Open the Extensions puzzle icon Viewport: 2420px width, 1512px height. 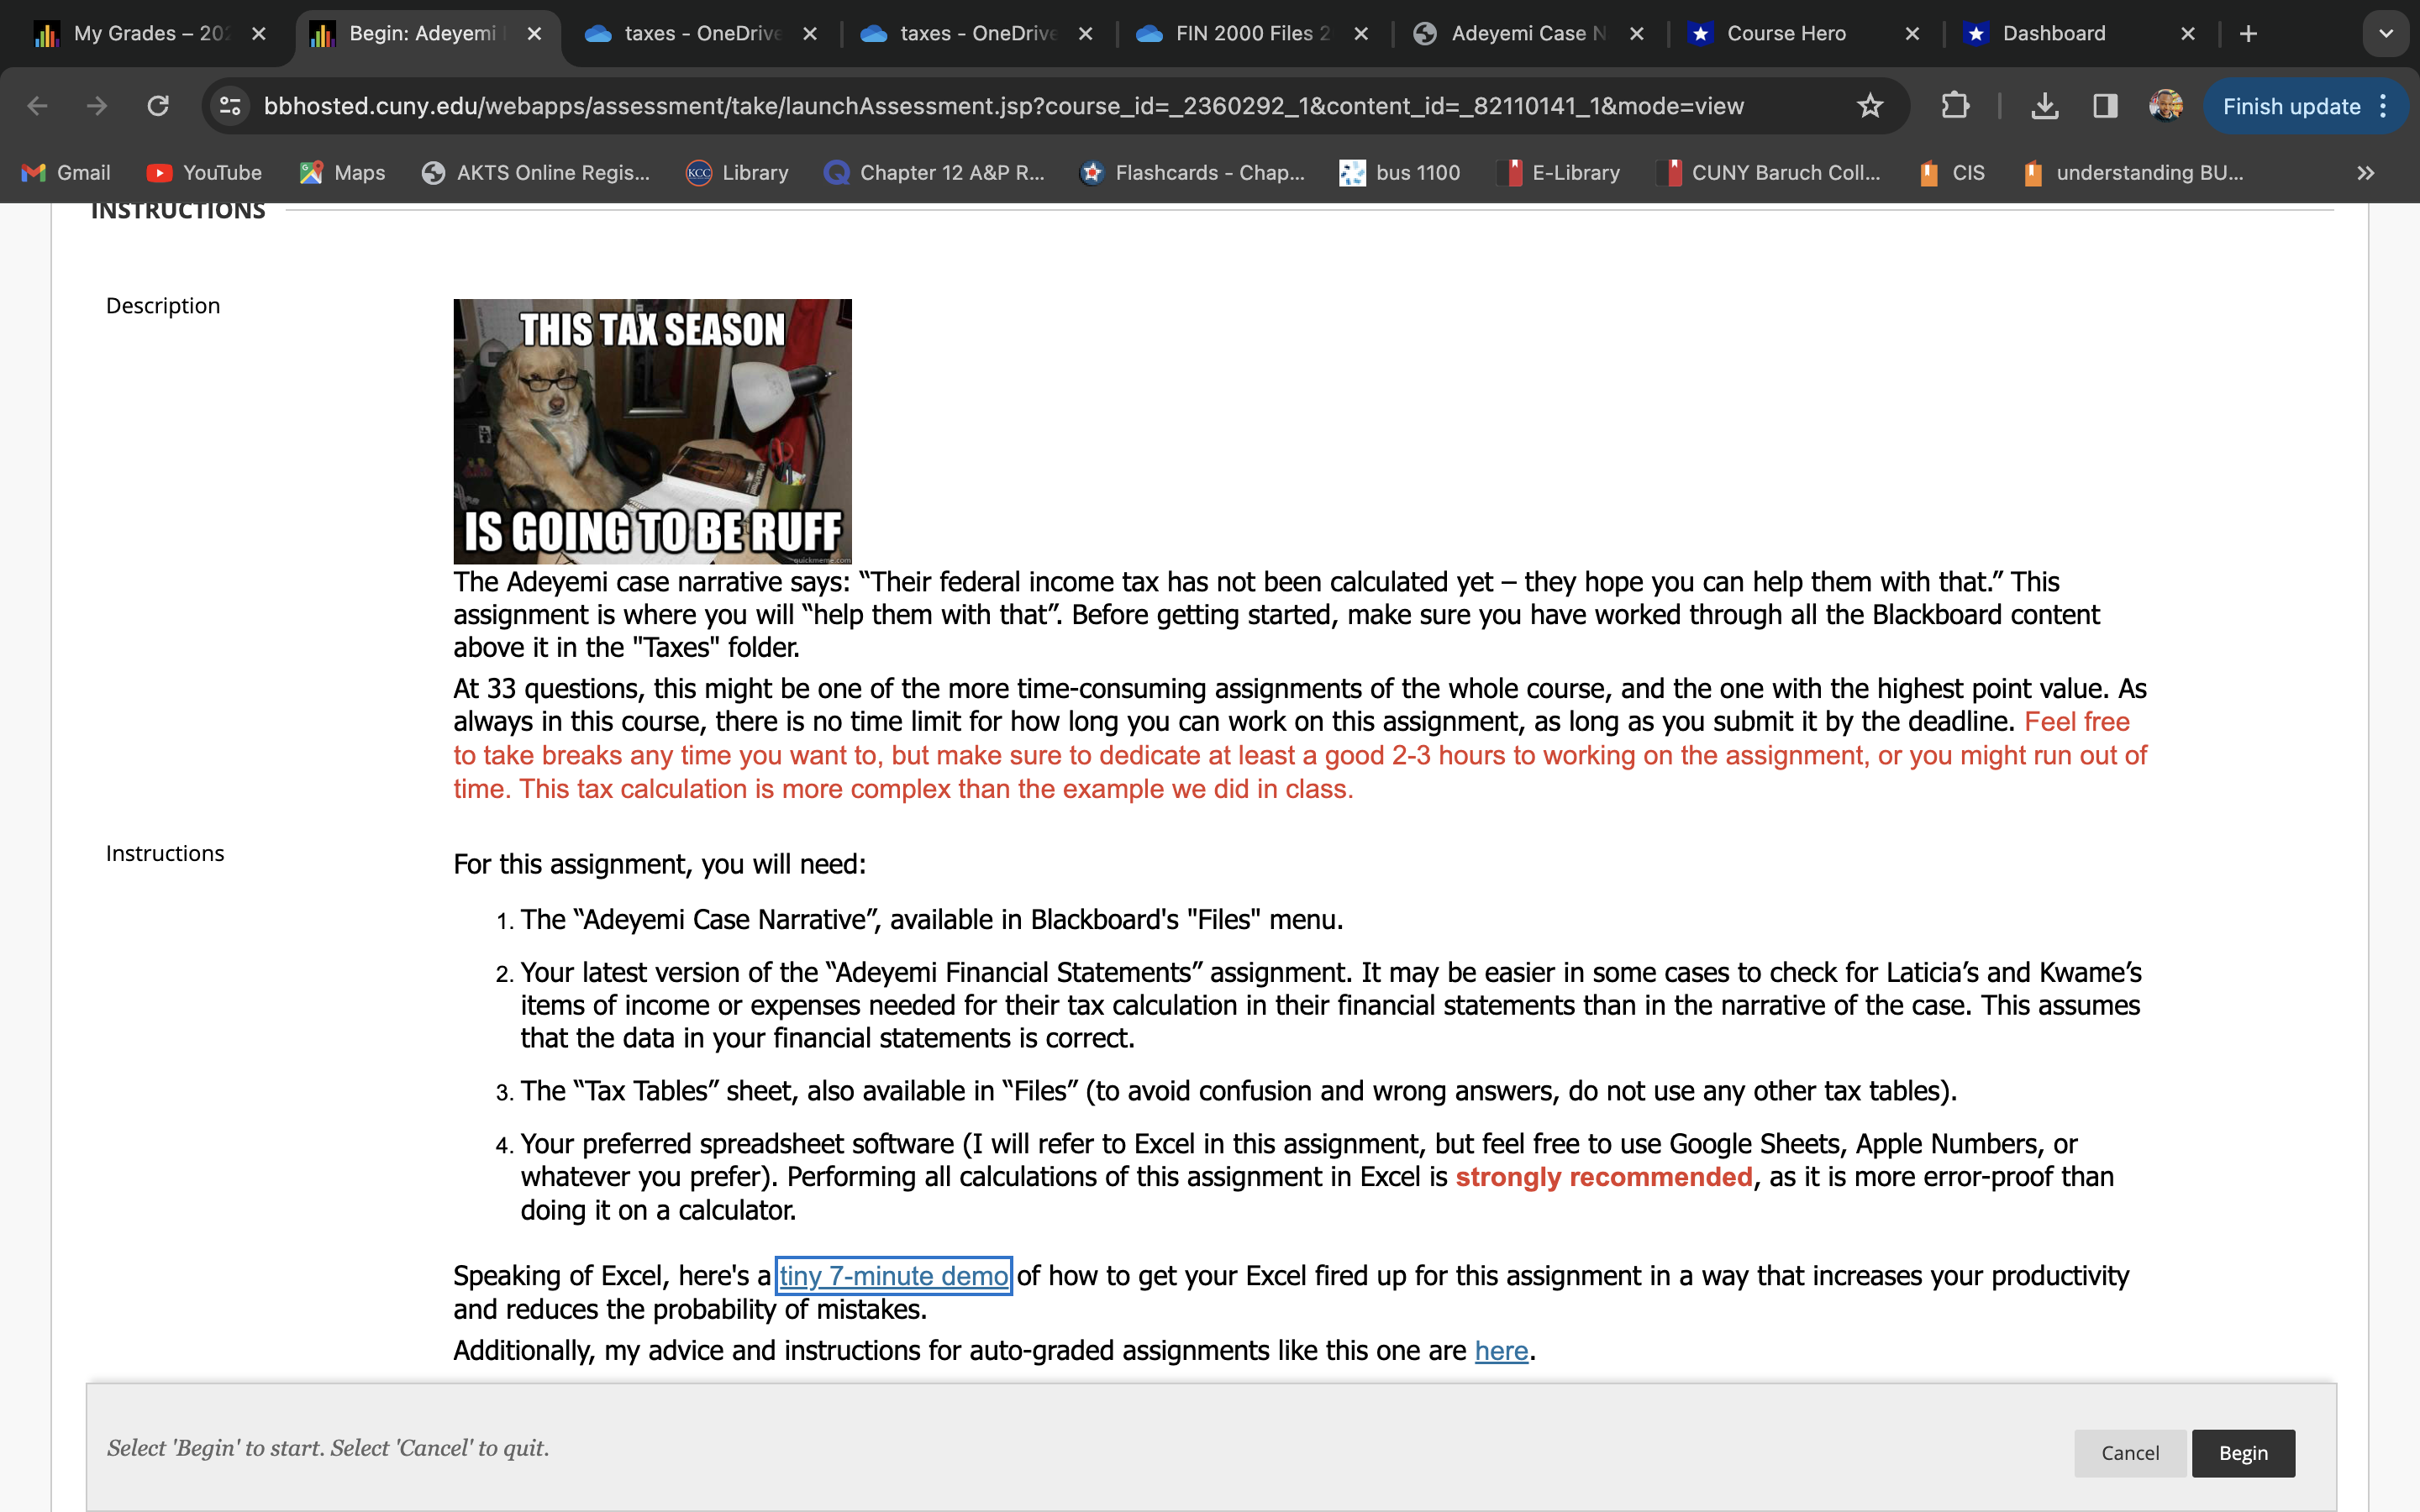1956,105
